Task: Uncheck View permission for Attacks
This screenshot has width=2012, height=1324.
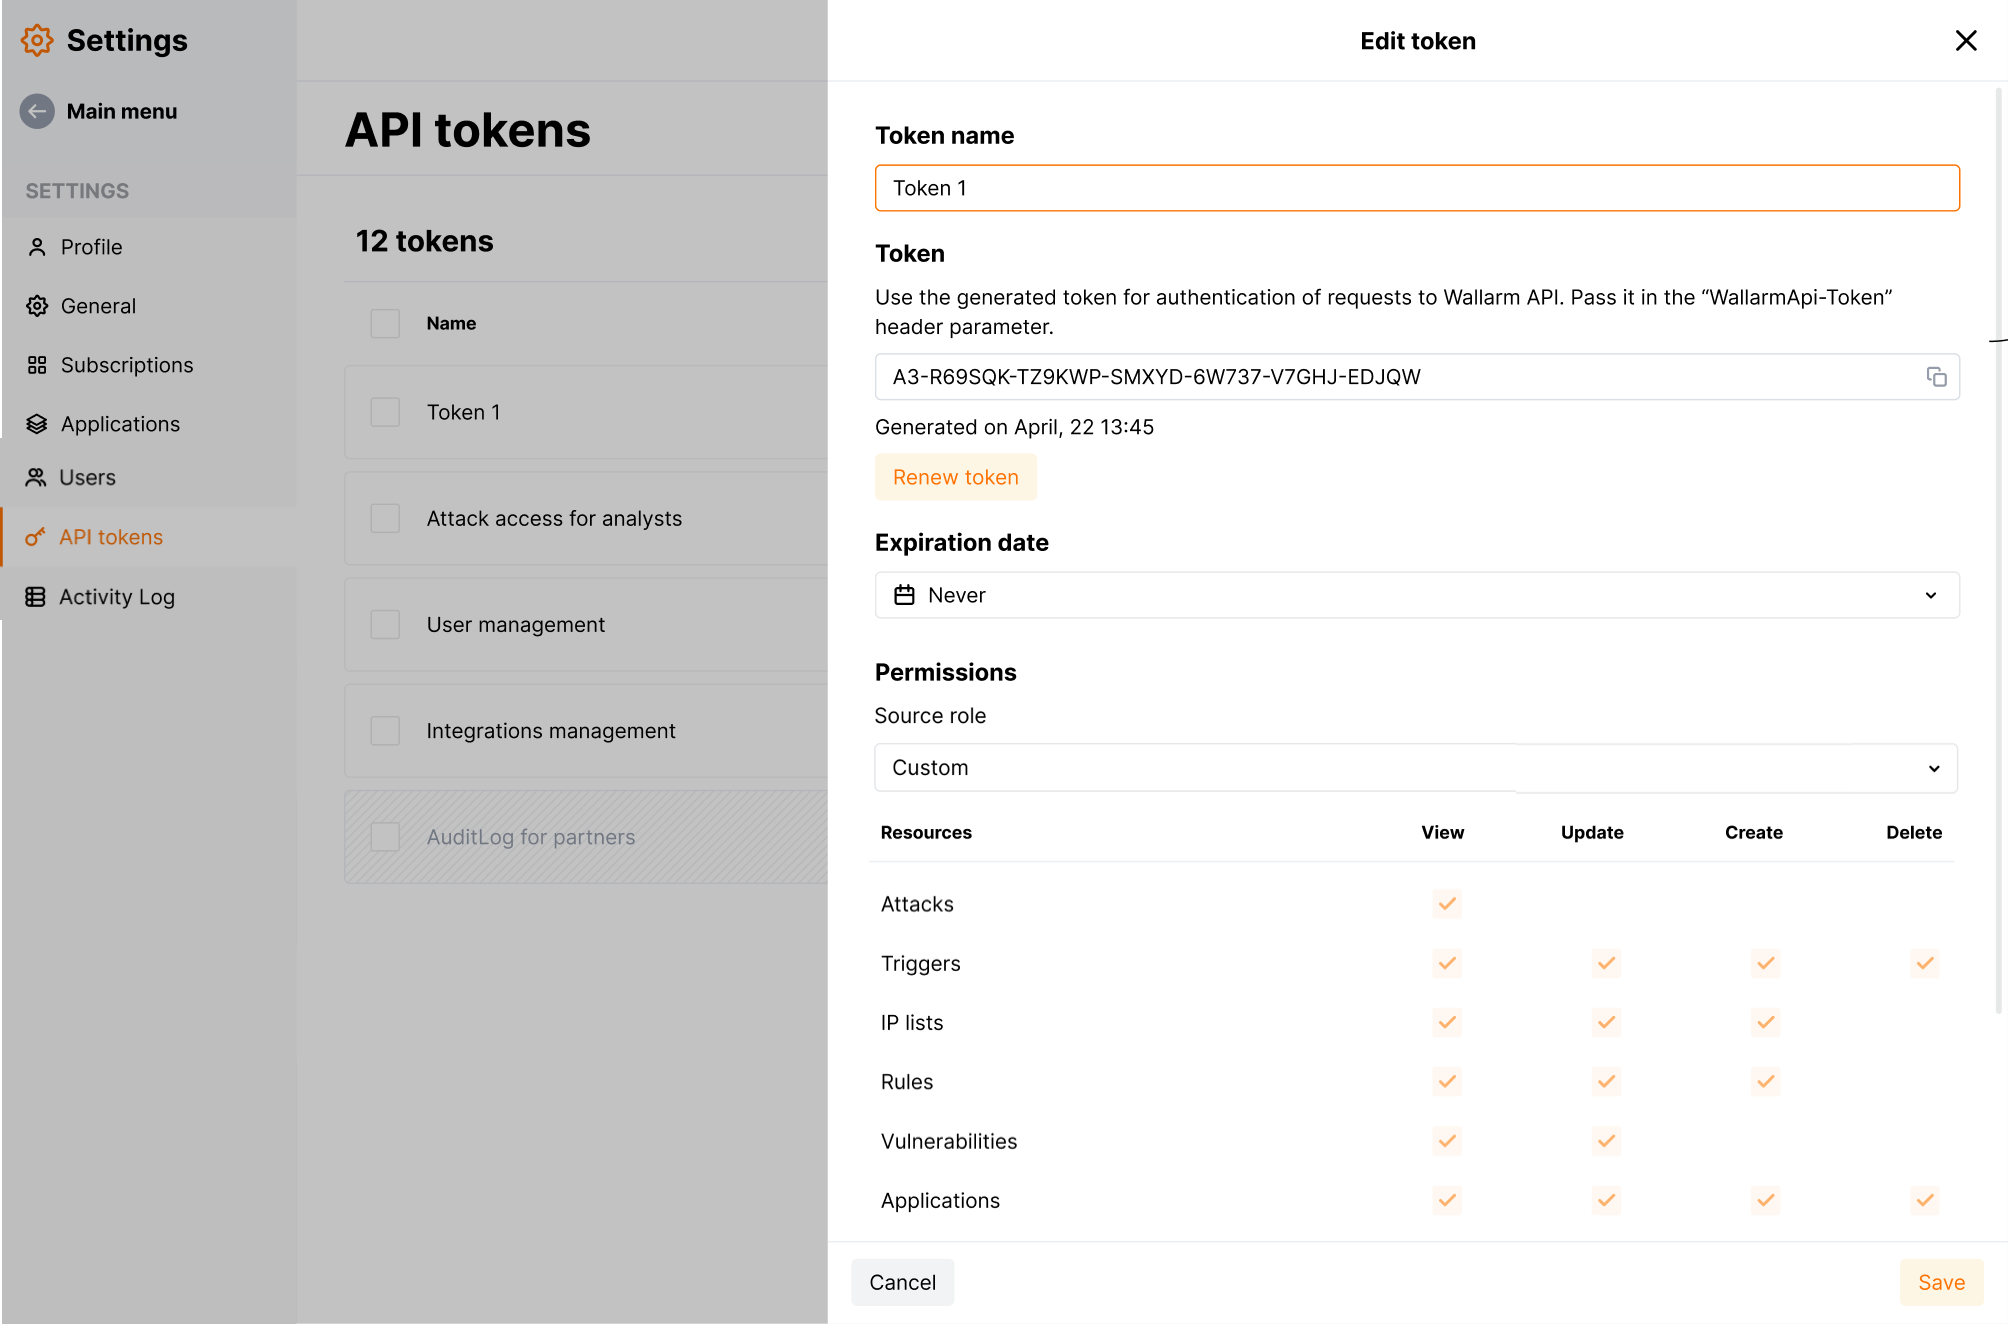Action: click(1446, 904)
